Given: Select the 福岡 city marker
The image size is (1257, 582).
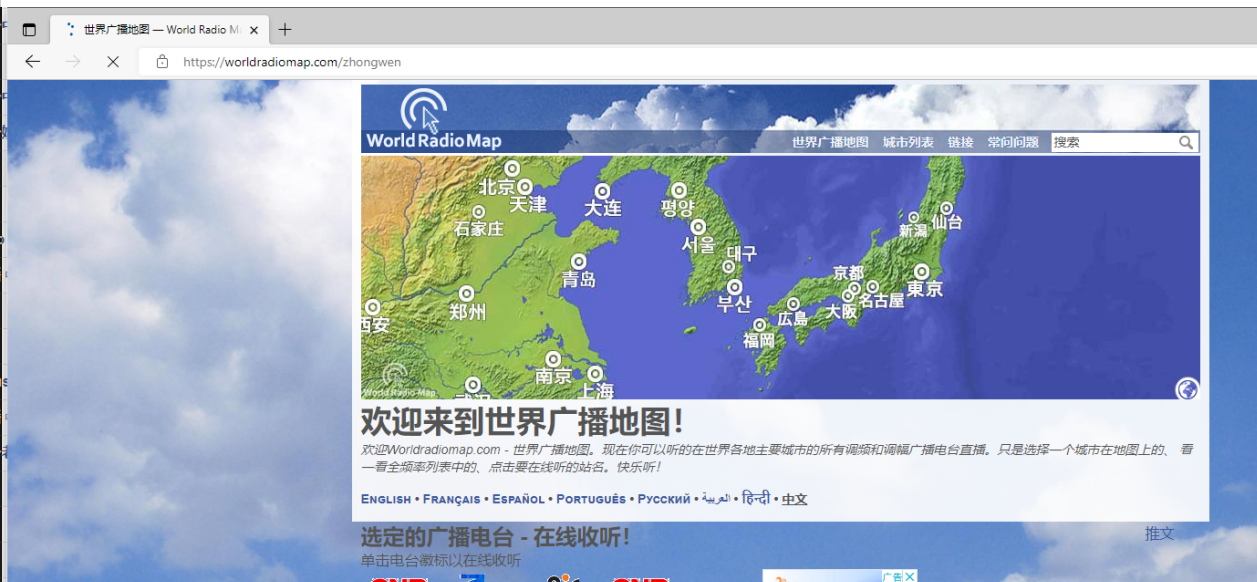Looking at the screenshot, I should [x=760, y=325].
